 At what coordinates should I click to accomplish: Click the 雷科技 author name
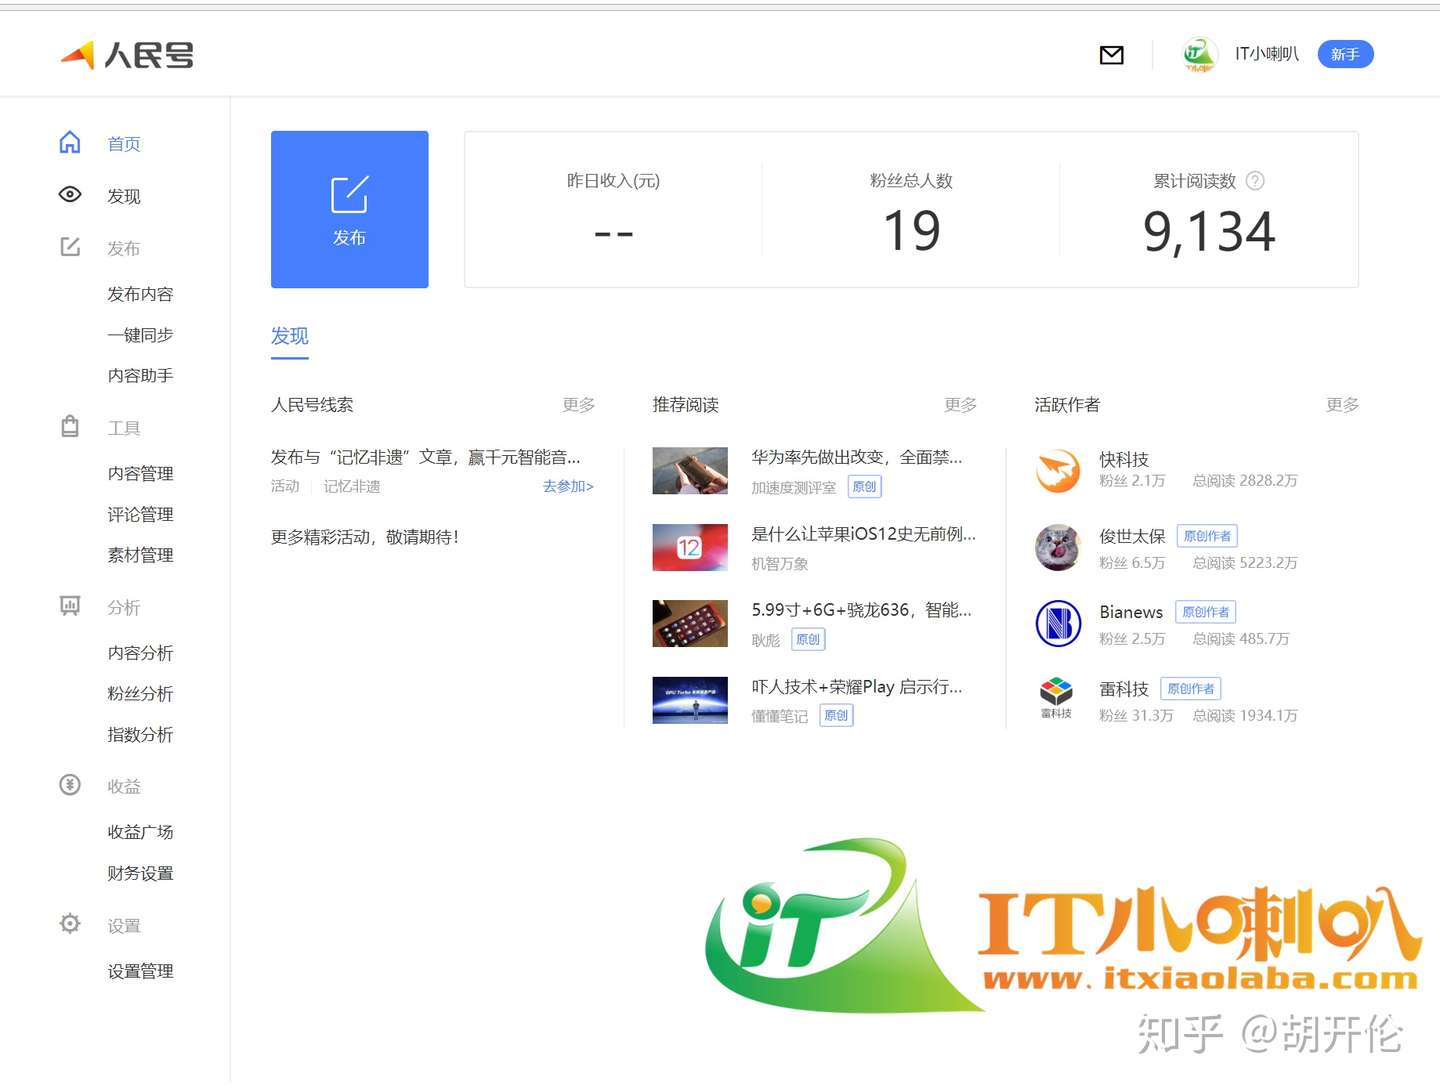pyautogui.click(x=1124, y=689)
